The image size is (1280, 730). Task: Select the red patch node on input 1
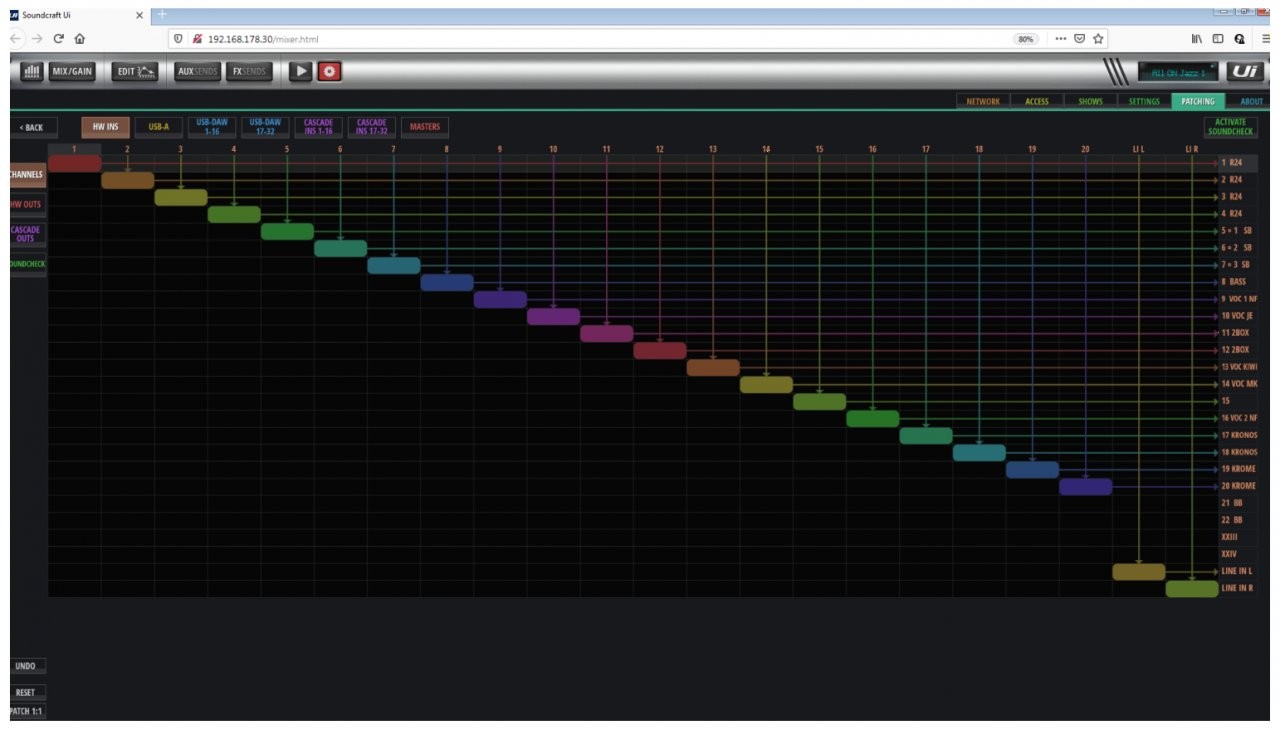(75, 163)
